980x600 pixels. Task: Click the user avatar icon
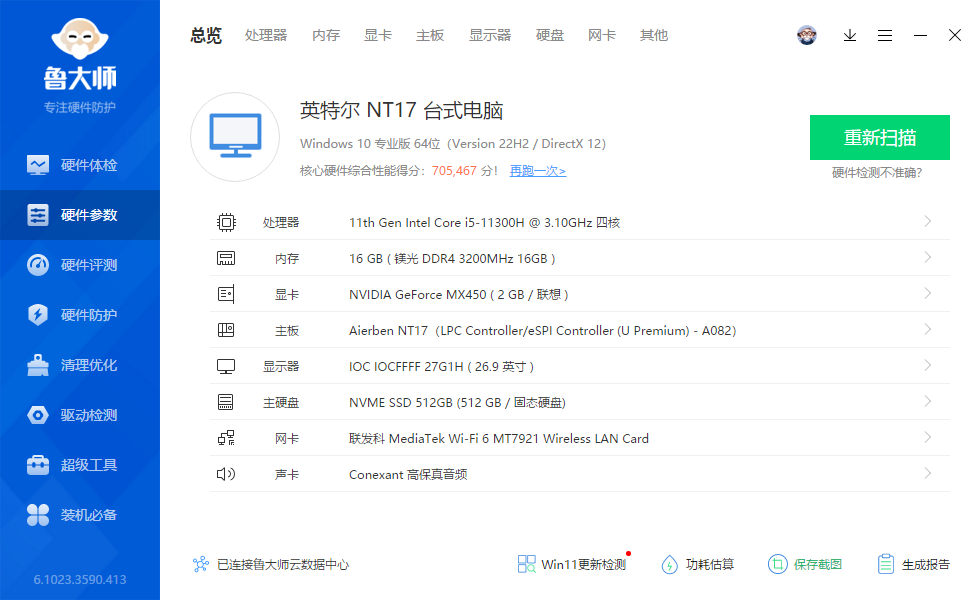pos(807,35)
